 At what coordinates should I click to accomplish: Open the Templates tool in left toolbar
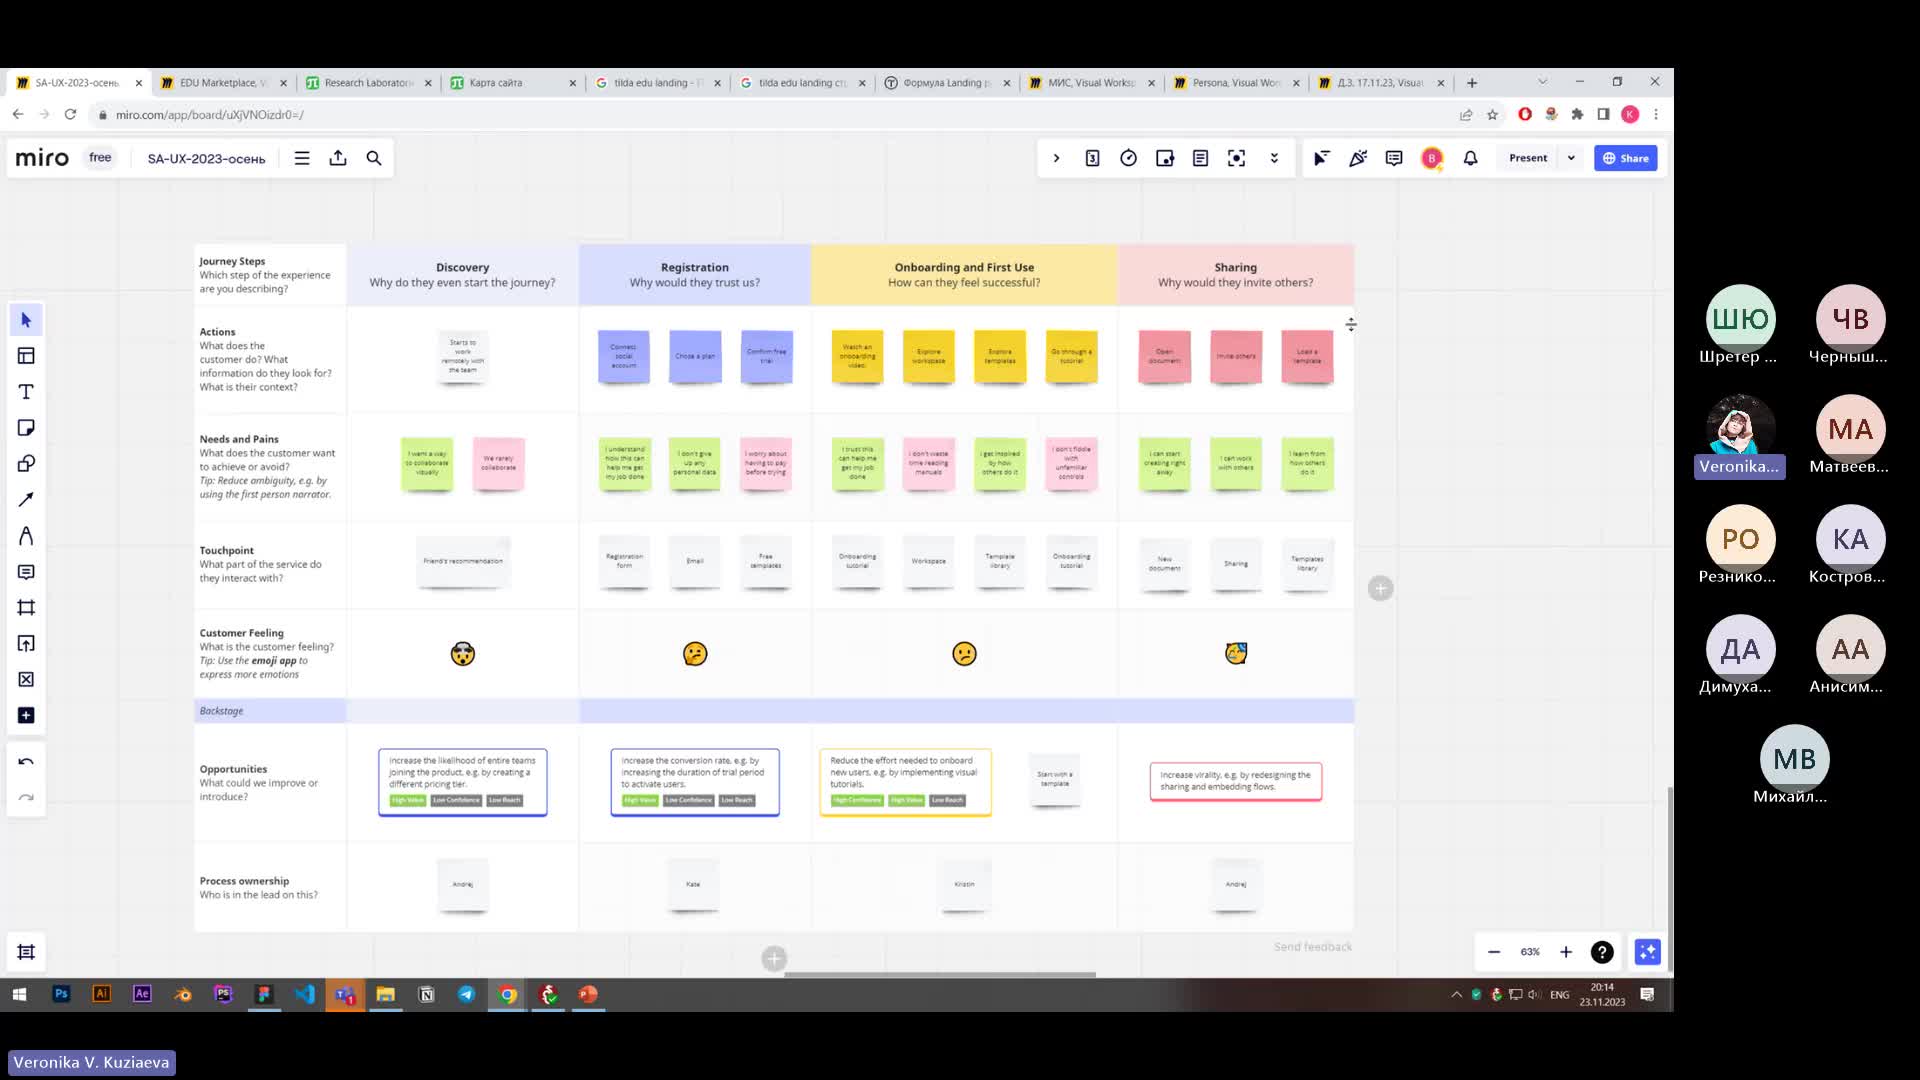pos(26,356)
